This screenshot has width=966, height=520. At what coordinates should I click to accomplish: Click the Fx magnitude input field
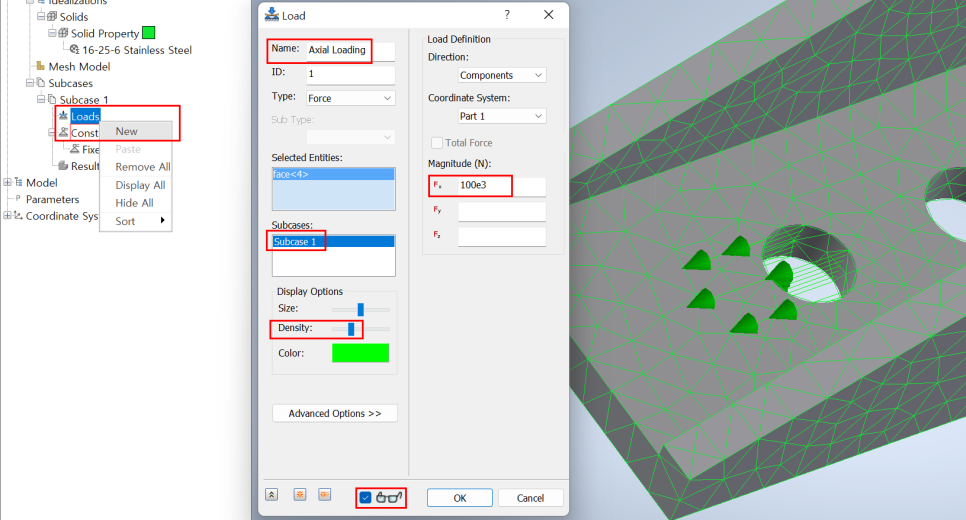click(500, 186)
